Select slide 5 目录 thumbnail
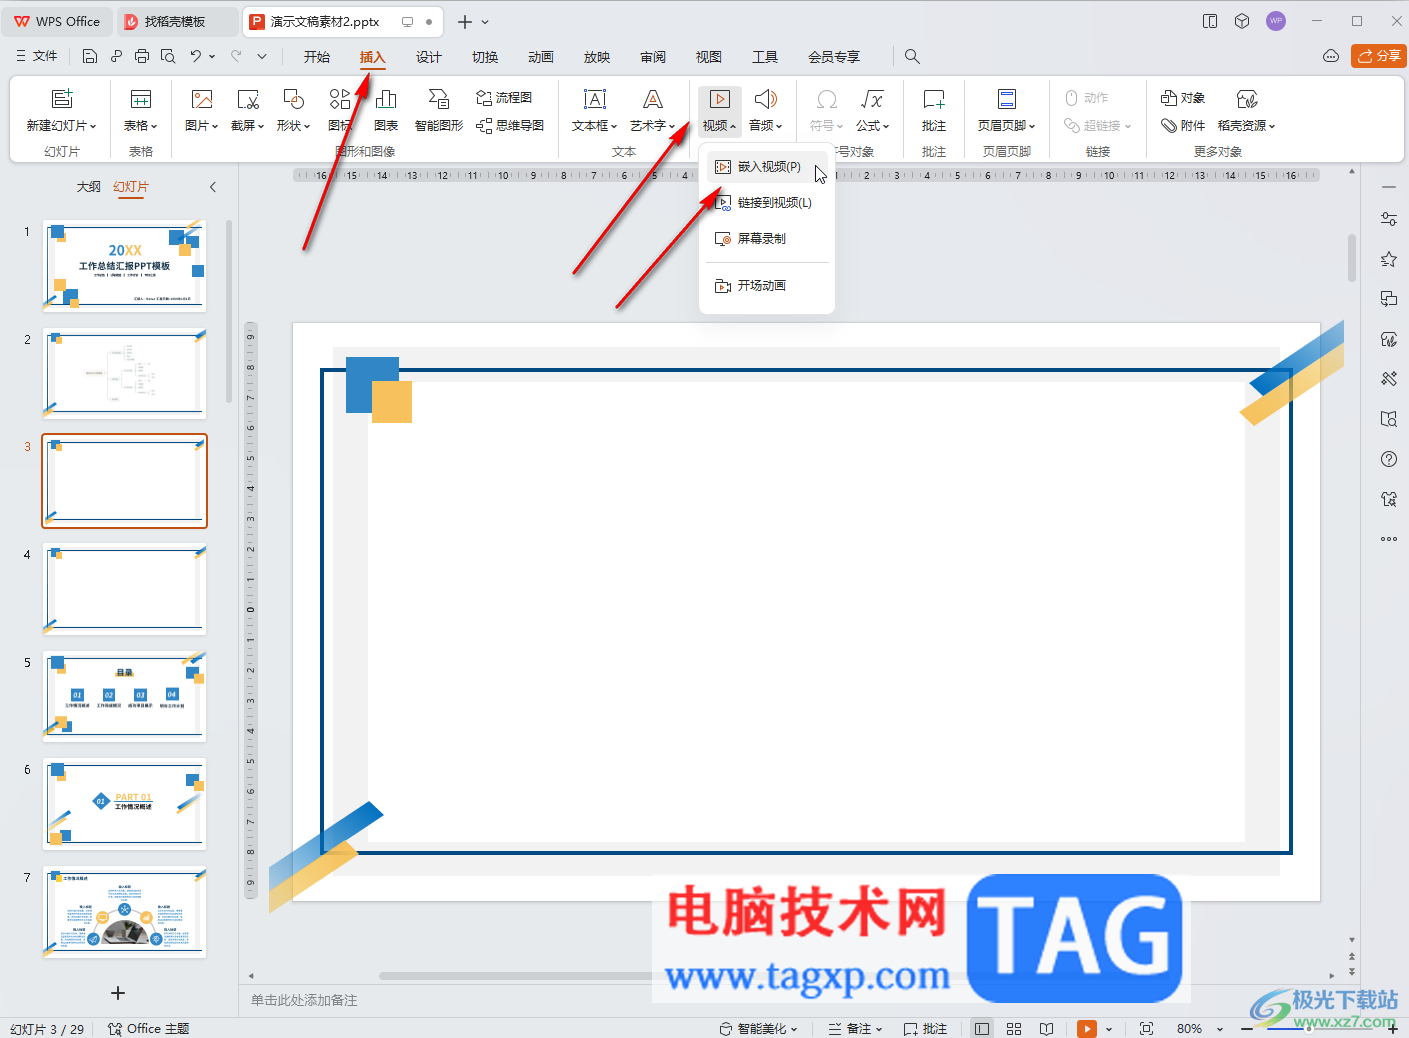Viewport: 1409px width, 1038px height. point(125,696)
